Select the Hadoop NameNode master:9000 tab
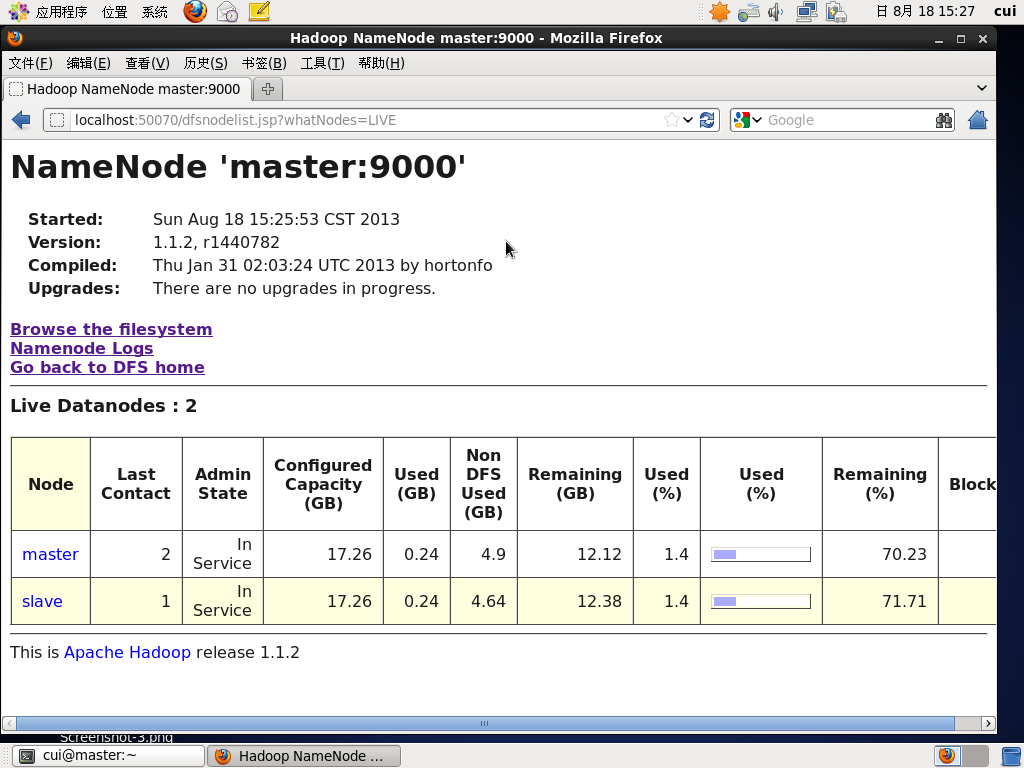 tap(127, 89)
